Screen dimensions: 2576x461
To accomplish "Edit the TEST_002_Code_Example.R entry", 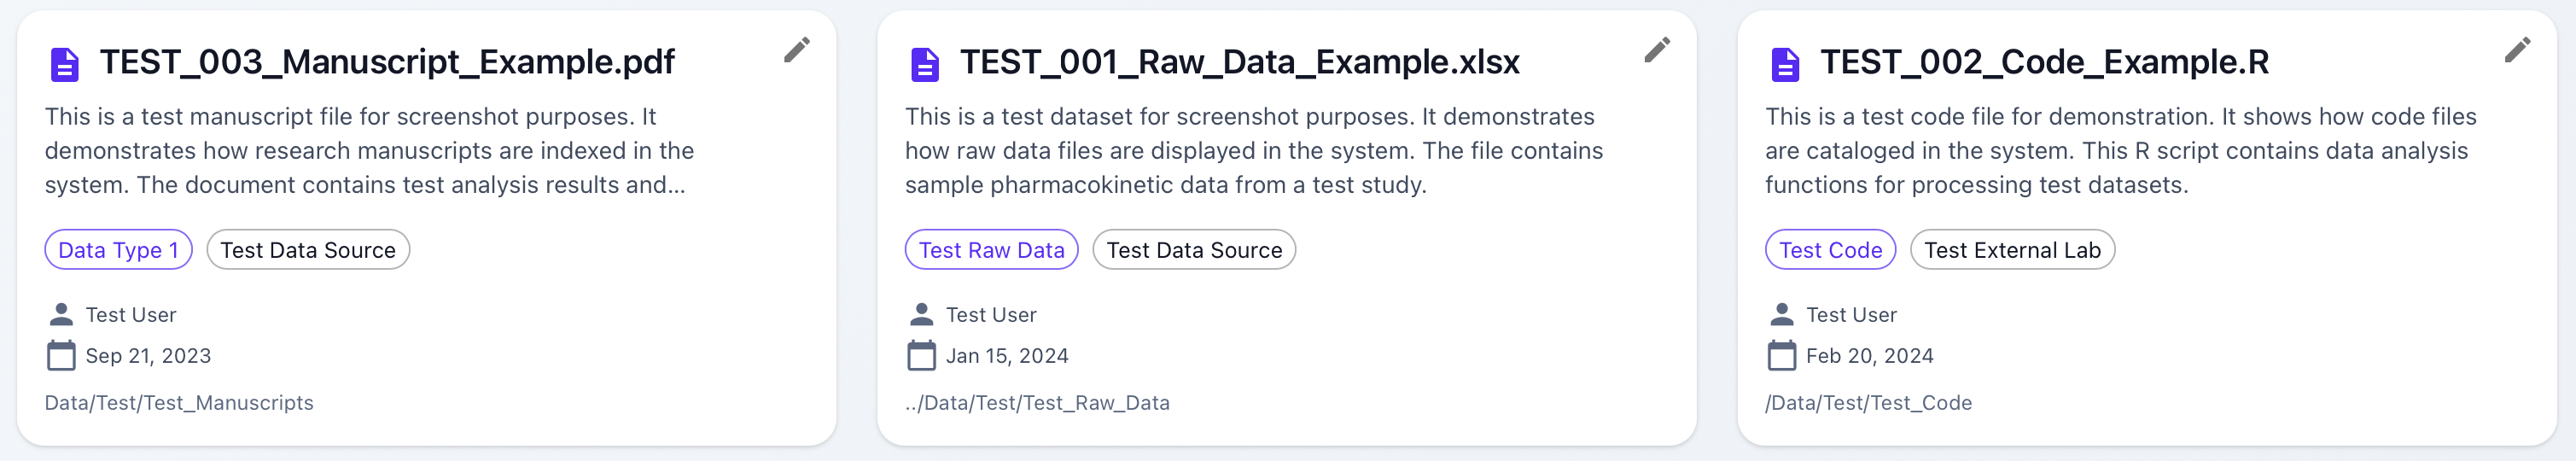I will (x=2516, y=50).
